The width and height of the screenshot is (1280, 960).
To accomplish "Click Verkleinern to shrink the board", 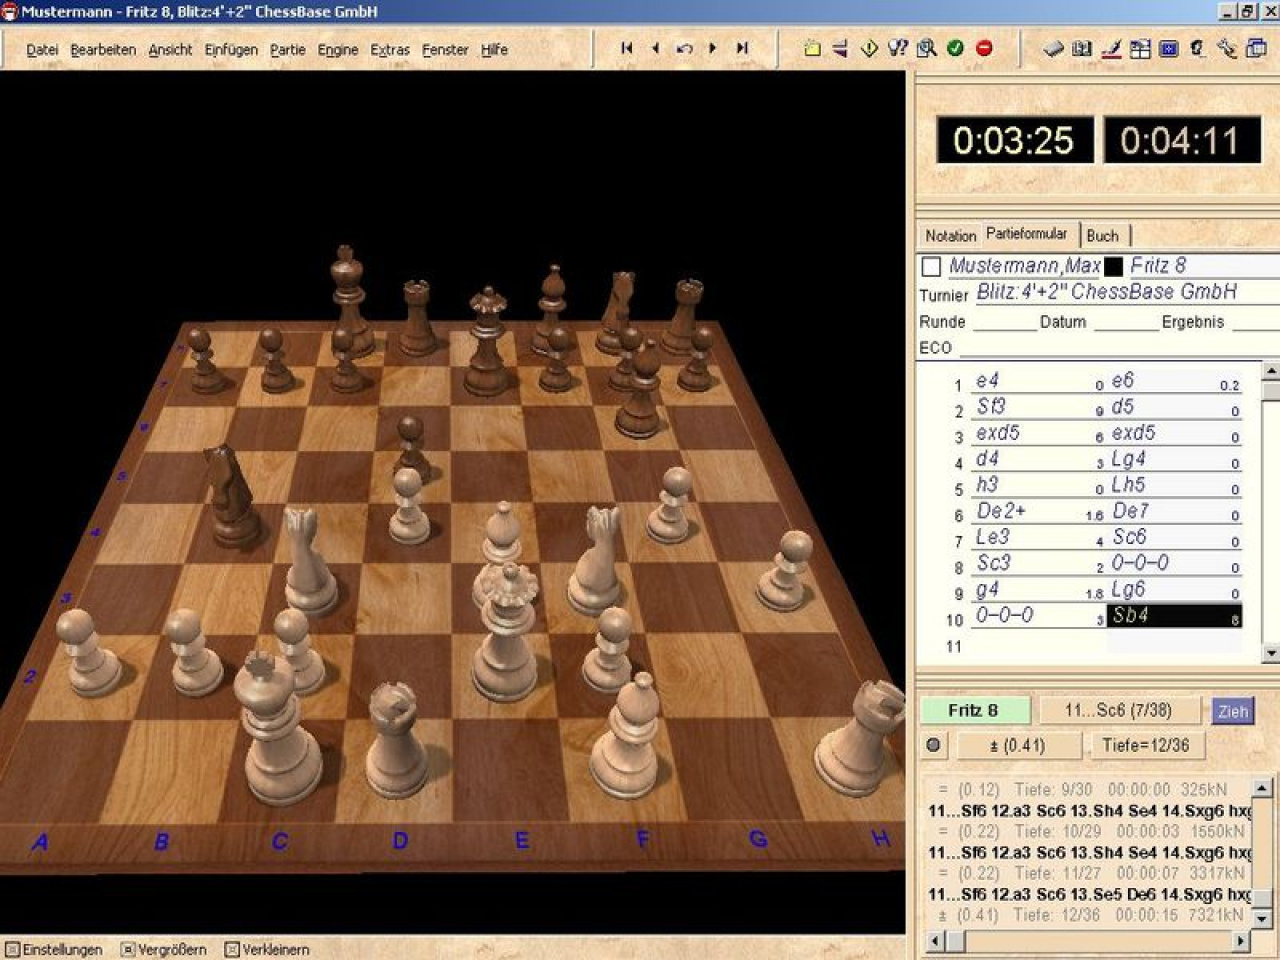I will pos(267,949).
